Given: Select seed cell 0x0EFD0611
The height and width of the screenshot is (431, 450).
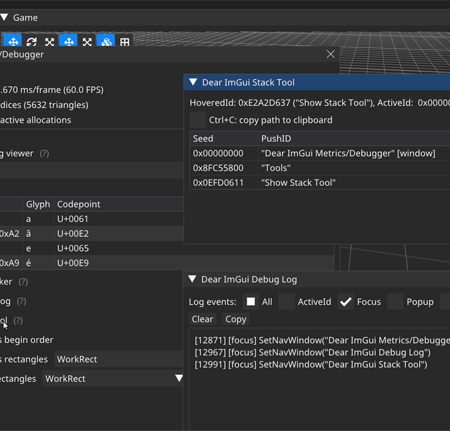Looking at the screenshot, I should point(218,183).
